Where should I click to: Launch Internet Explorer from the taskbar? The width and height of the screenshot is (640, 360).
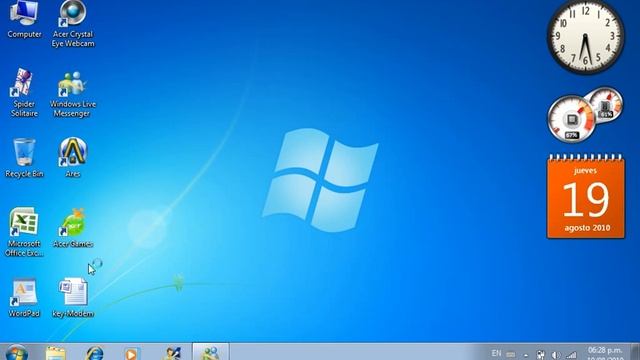coord(95,353)
